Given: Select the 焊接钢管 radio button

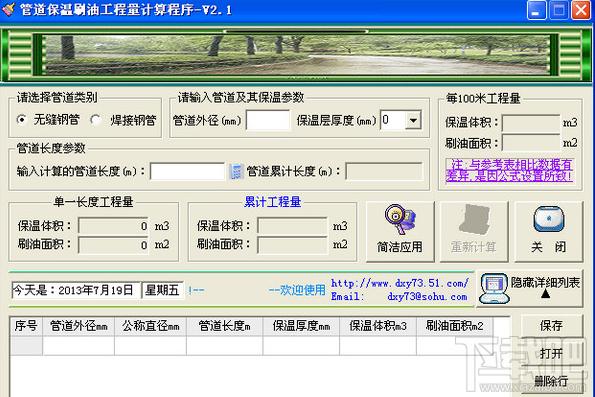Looking at the screenshot, I should click(x=95, y=120).
